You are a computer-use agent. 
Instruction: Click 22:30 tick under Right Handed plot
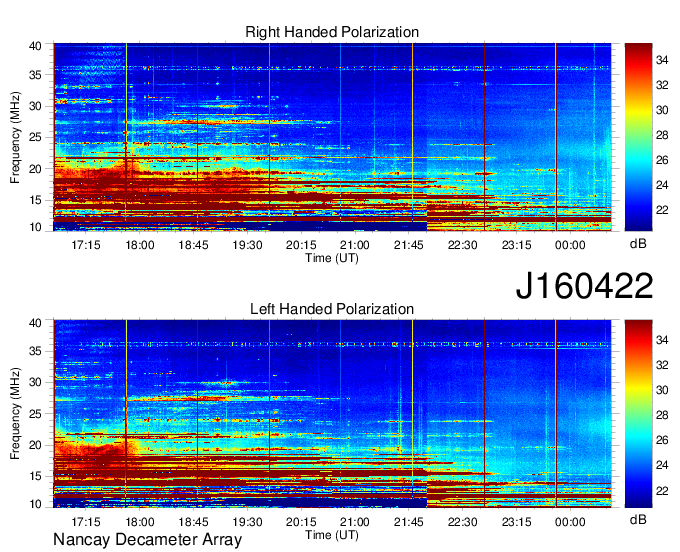pyautogui.click(x=462, y=245)
